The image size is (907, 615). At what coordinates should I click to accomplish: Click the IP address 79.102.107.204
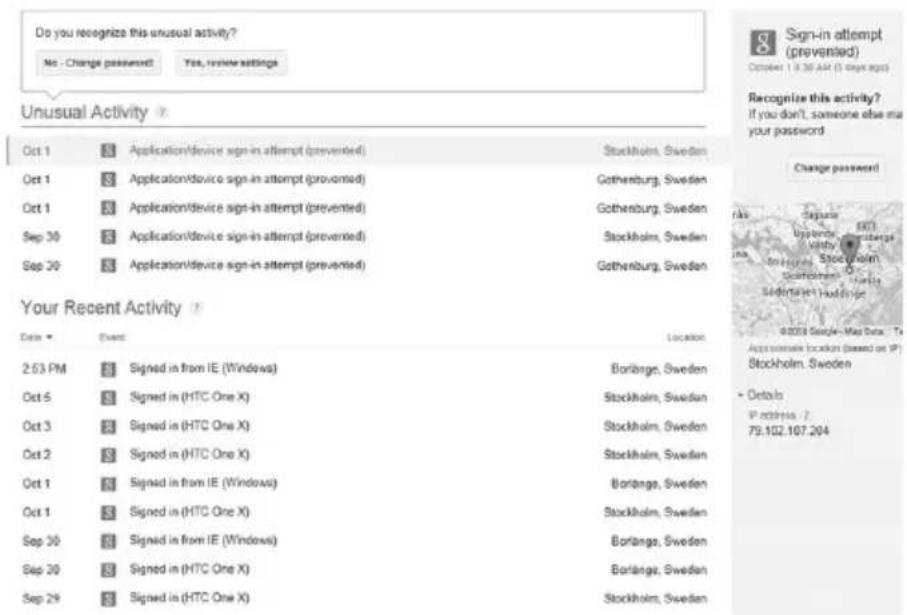[788, 431]
